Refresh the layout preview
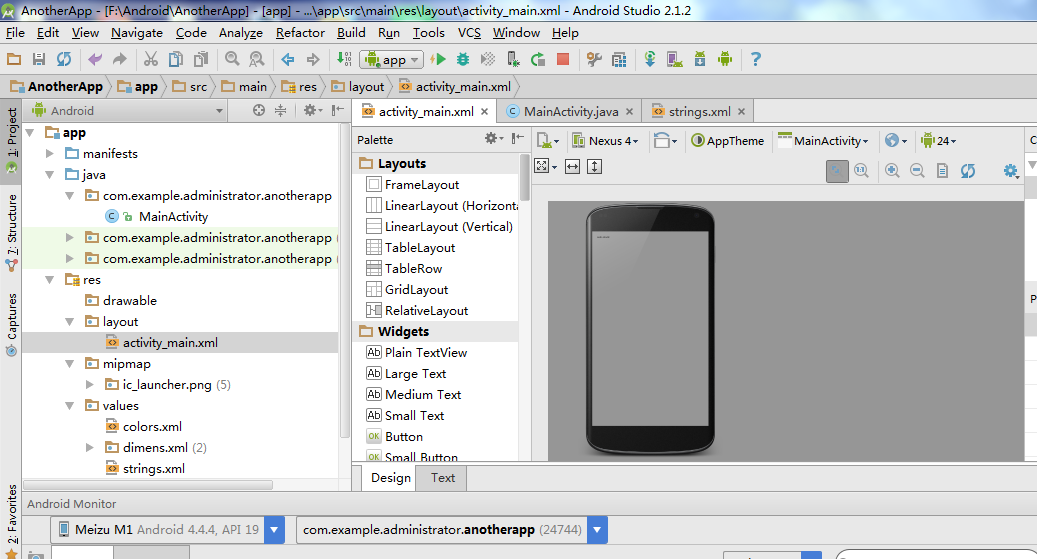This screenshot has width=1037, height=559. click(x=968, y=171)
